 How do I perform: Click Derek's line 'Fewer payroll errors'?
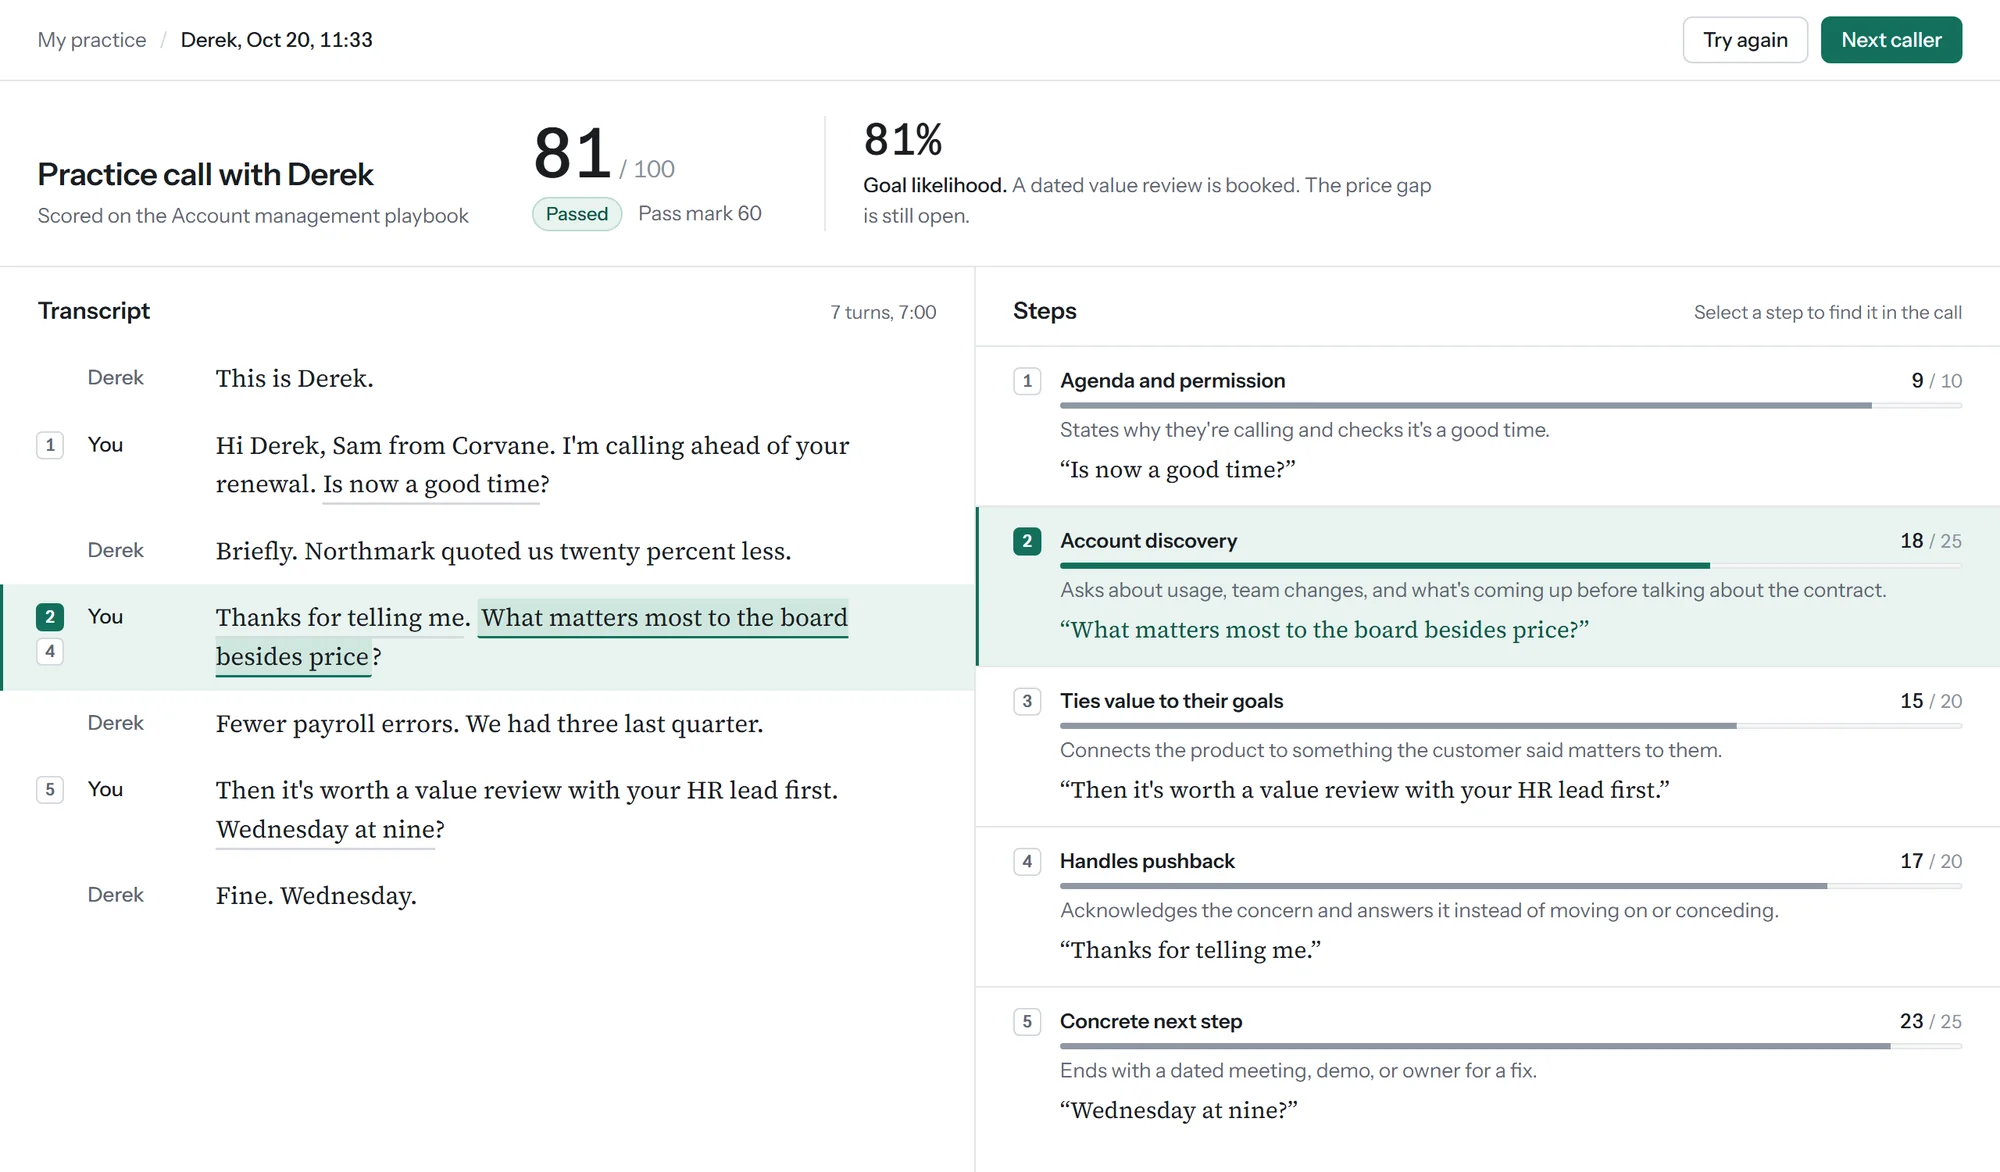pos(489,724)
